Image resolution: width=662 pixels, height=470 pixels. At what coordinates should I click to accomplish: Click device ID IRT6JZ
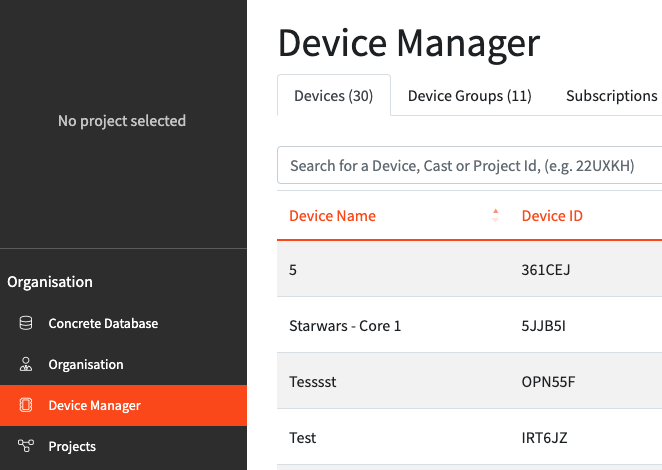tap(545, 438)
